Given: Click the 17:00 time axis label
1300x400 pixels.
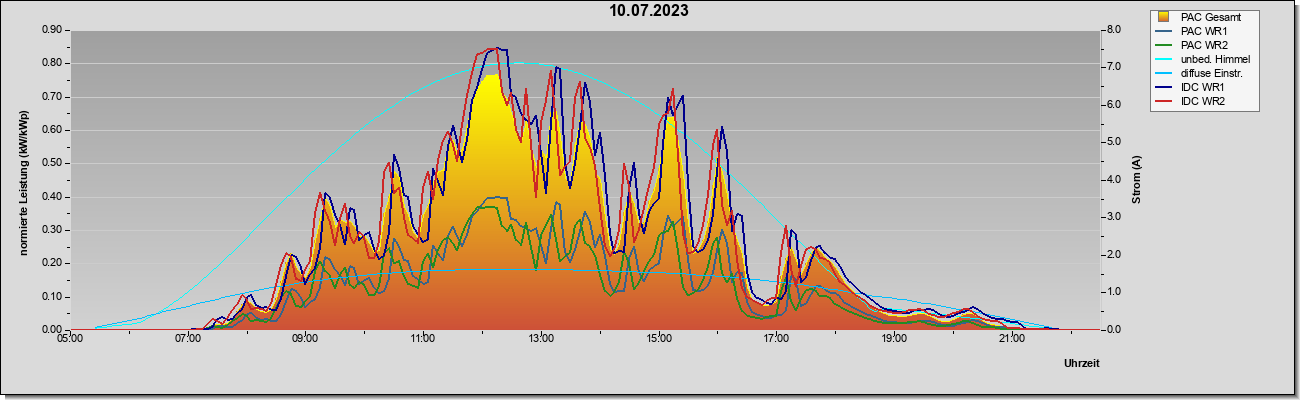Looking at the screenshot, I should [776, 339].
